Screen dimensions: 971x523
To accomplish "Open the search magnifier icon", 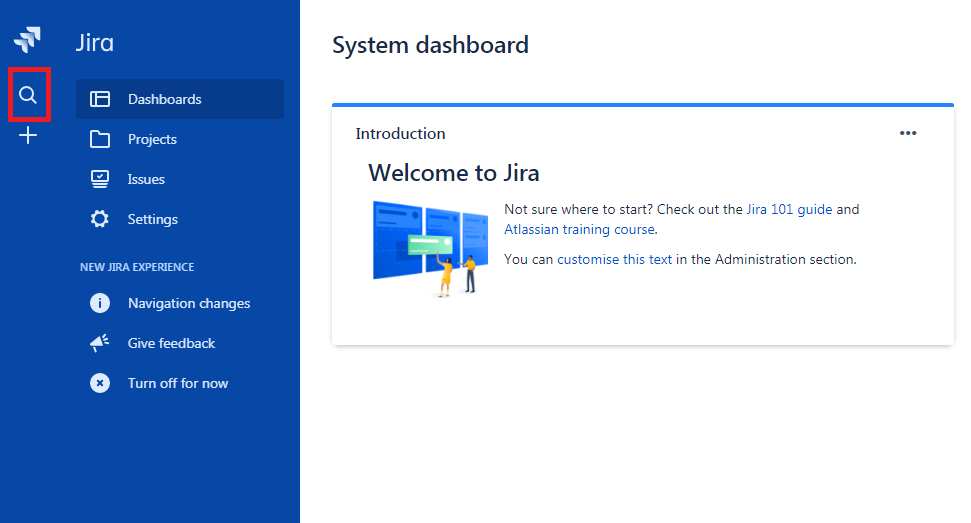I will coord(28,95).
